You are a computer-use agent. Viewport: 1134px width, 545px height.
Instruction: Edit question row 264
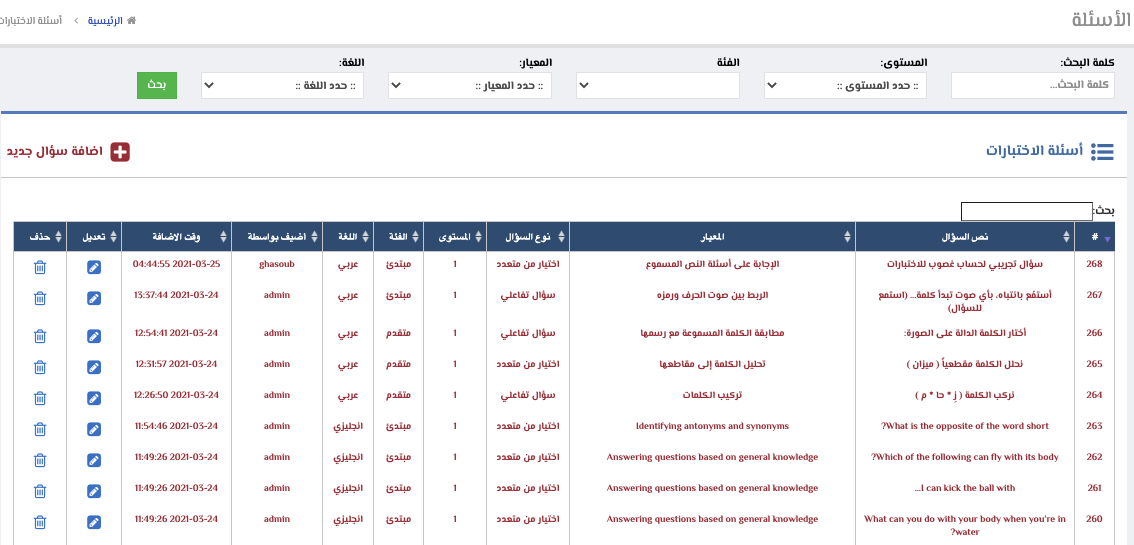pyautogui.click(x=94, y=398)
